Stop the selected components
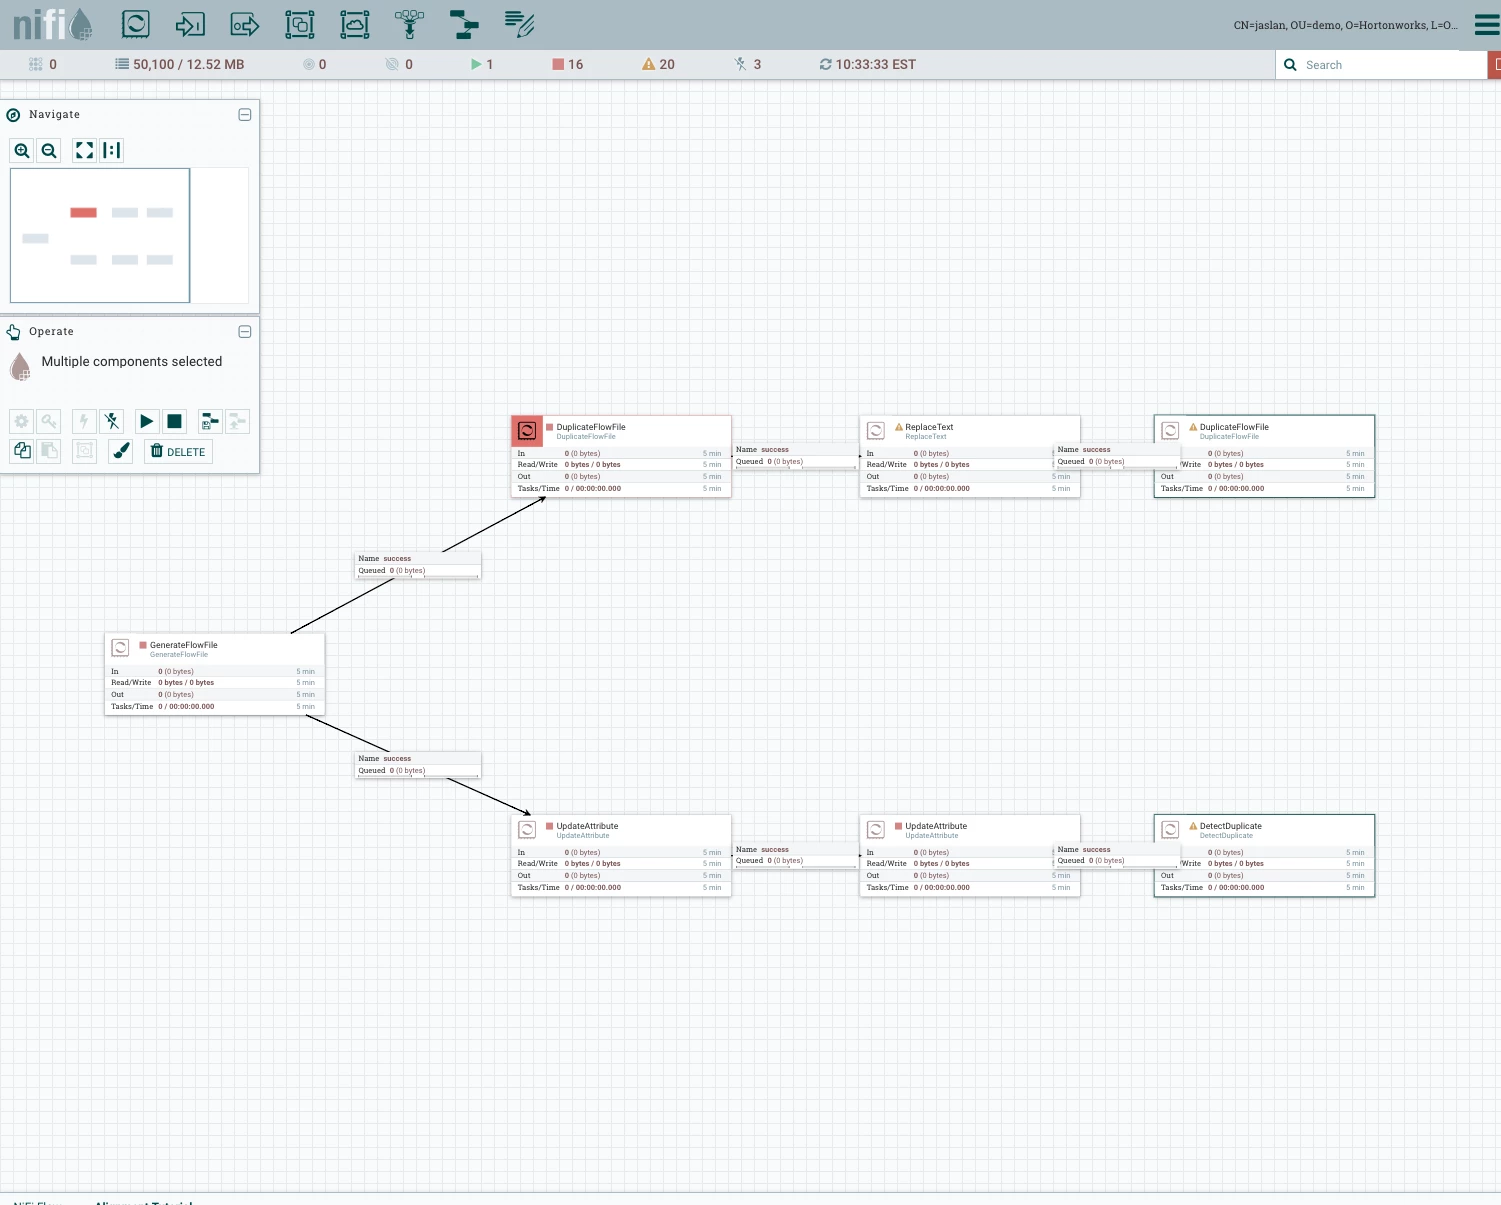Image resolution: width=1501 pixels, height=1205 pixels. pyautogui.click(x=174, y=422)
